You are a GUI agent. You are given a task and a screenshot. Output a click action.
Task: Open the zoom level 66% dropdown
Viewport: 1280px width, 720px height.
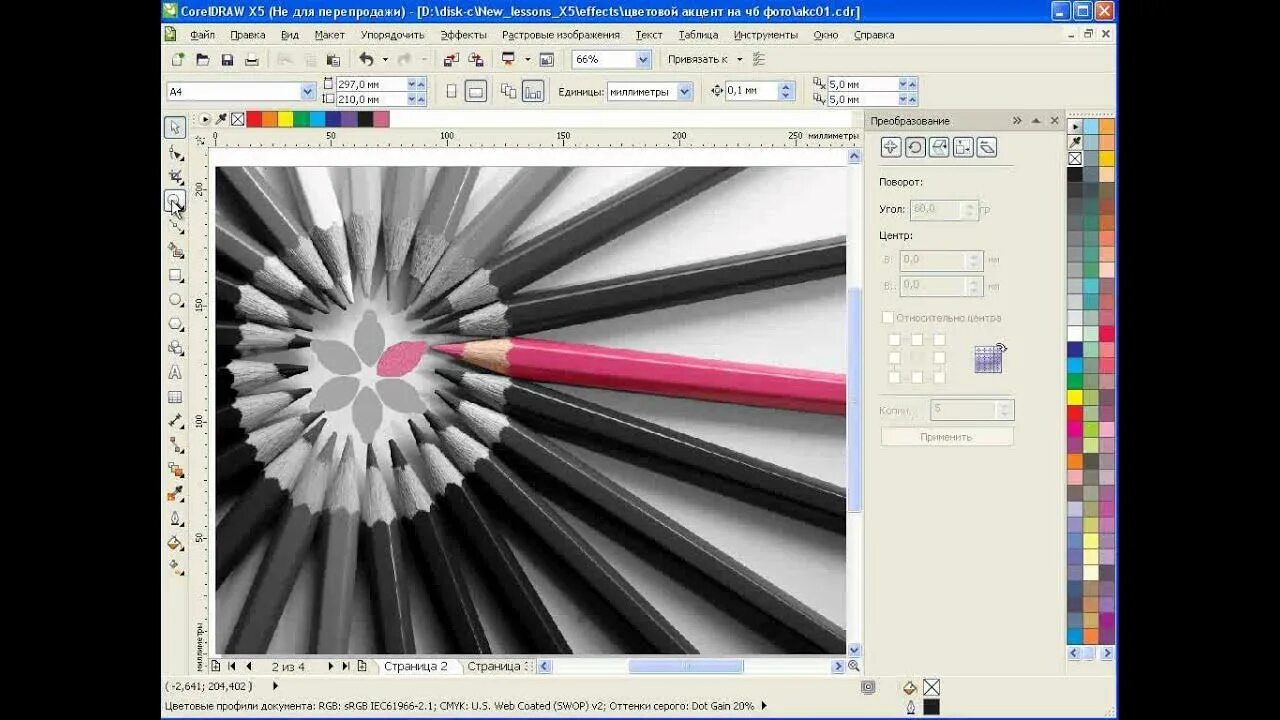[643, 60]
